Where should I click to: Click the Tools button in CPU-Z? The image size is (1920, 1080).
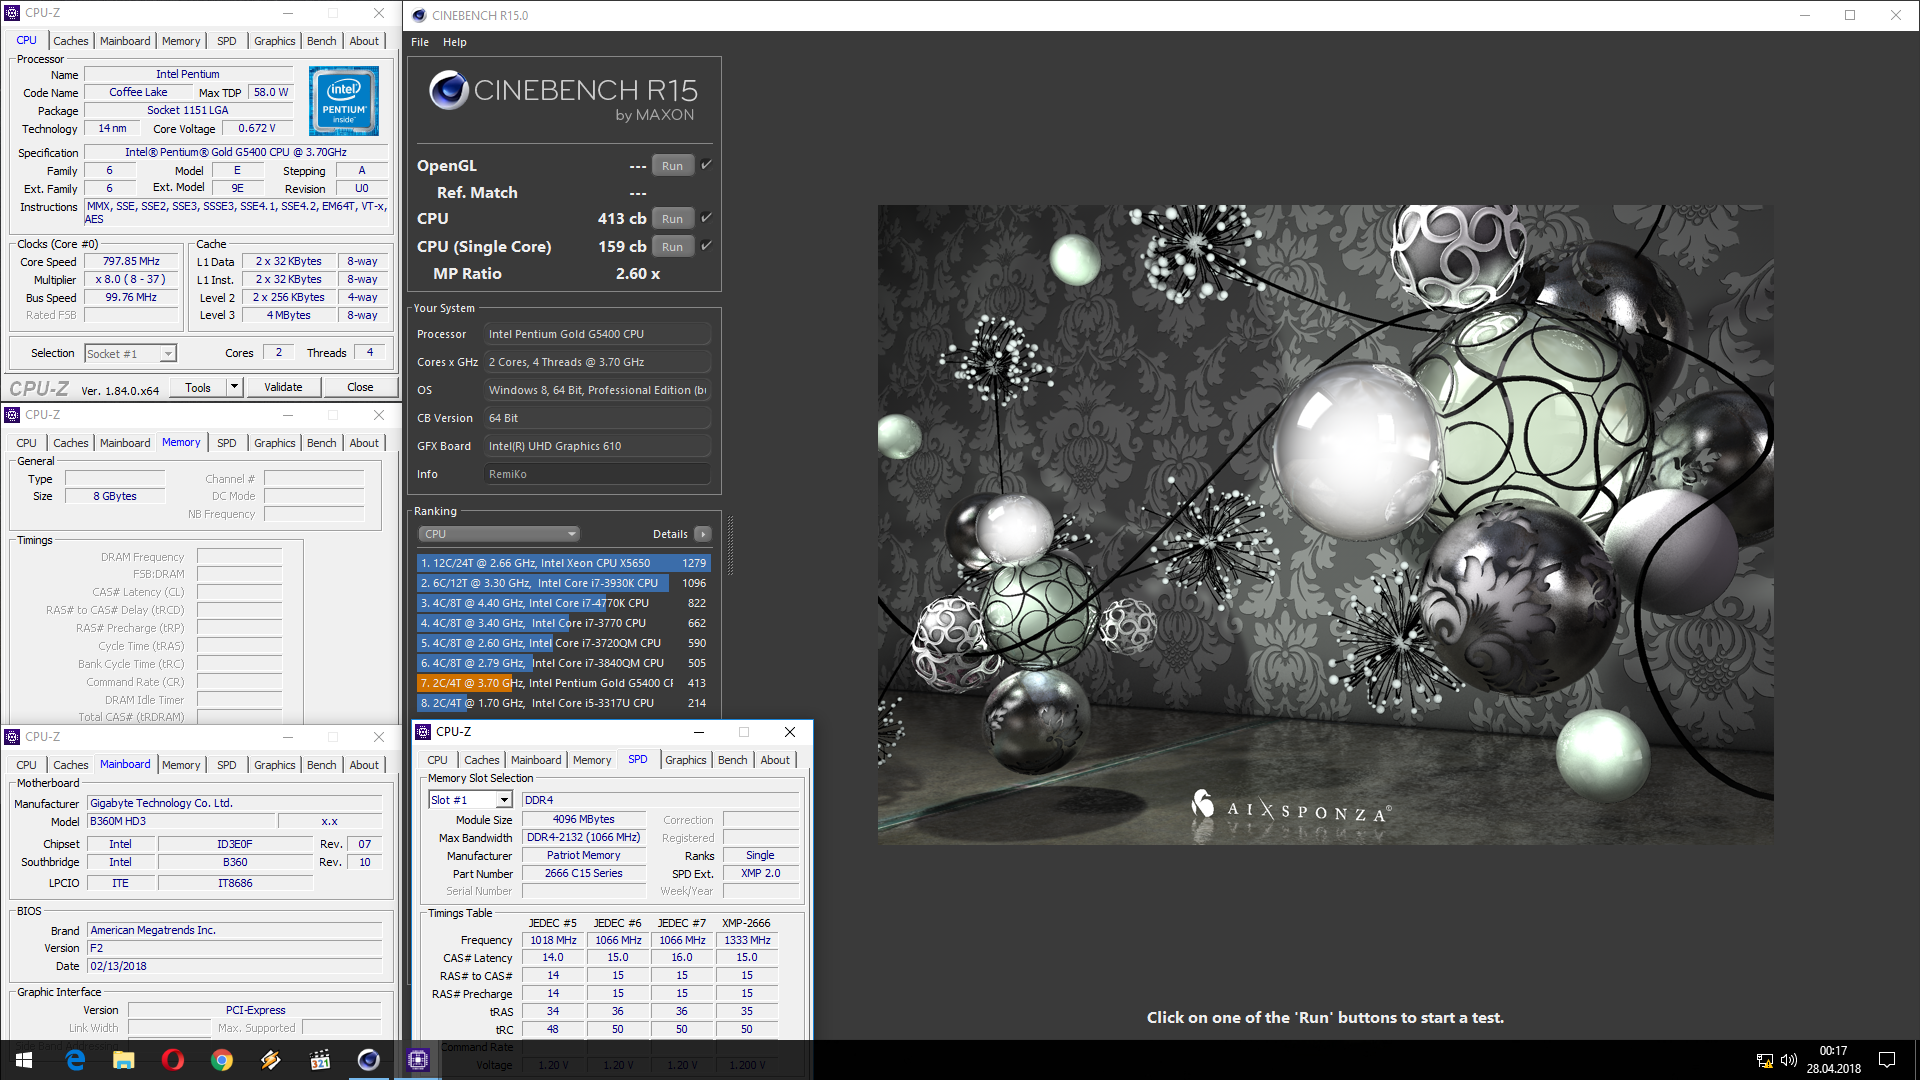point(198,387)
